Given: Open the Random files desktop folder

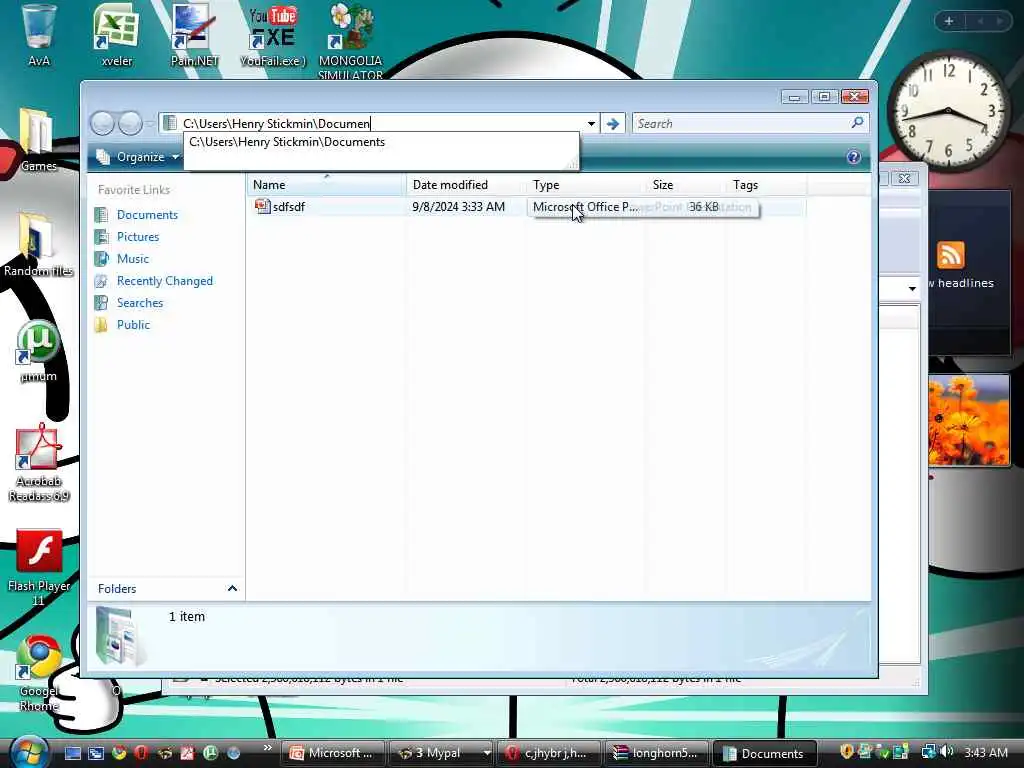Looking at the screenshot, I should click(38, 244).
